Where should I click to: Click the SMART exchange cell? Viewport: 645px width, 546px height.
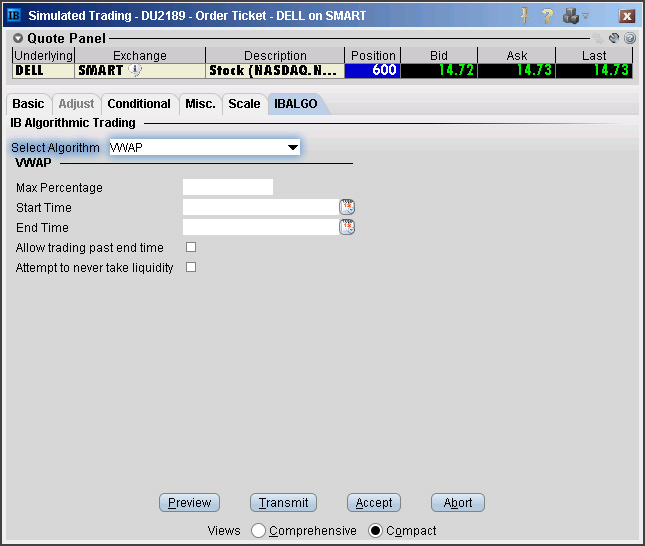tap(140, 70)
